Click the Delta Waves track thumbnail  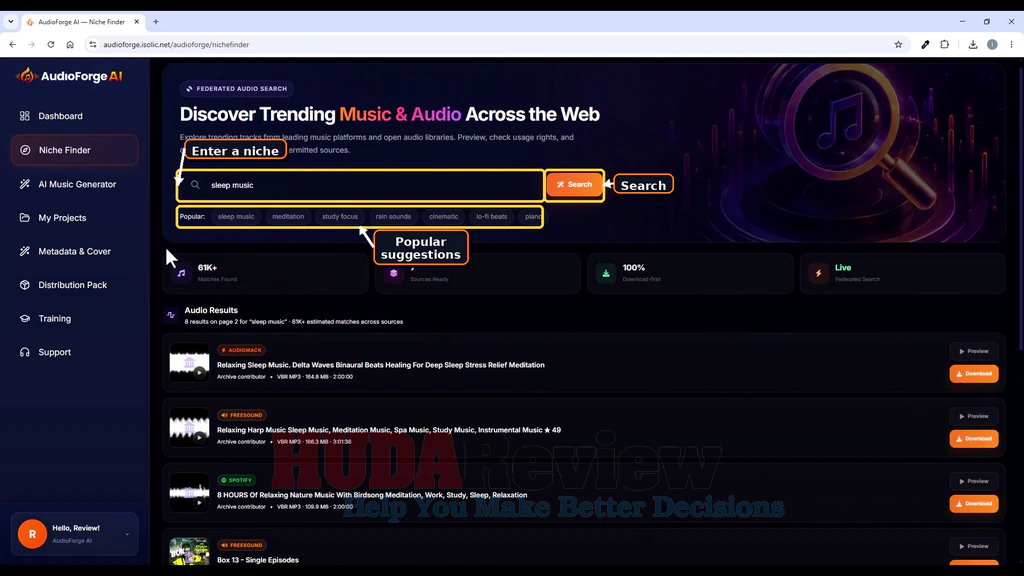click(189, 362)
